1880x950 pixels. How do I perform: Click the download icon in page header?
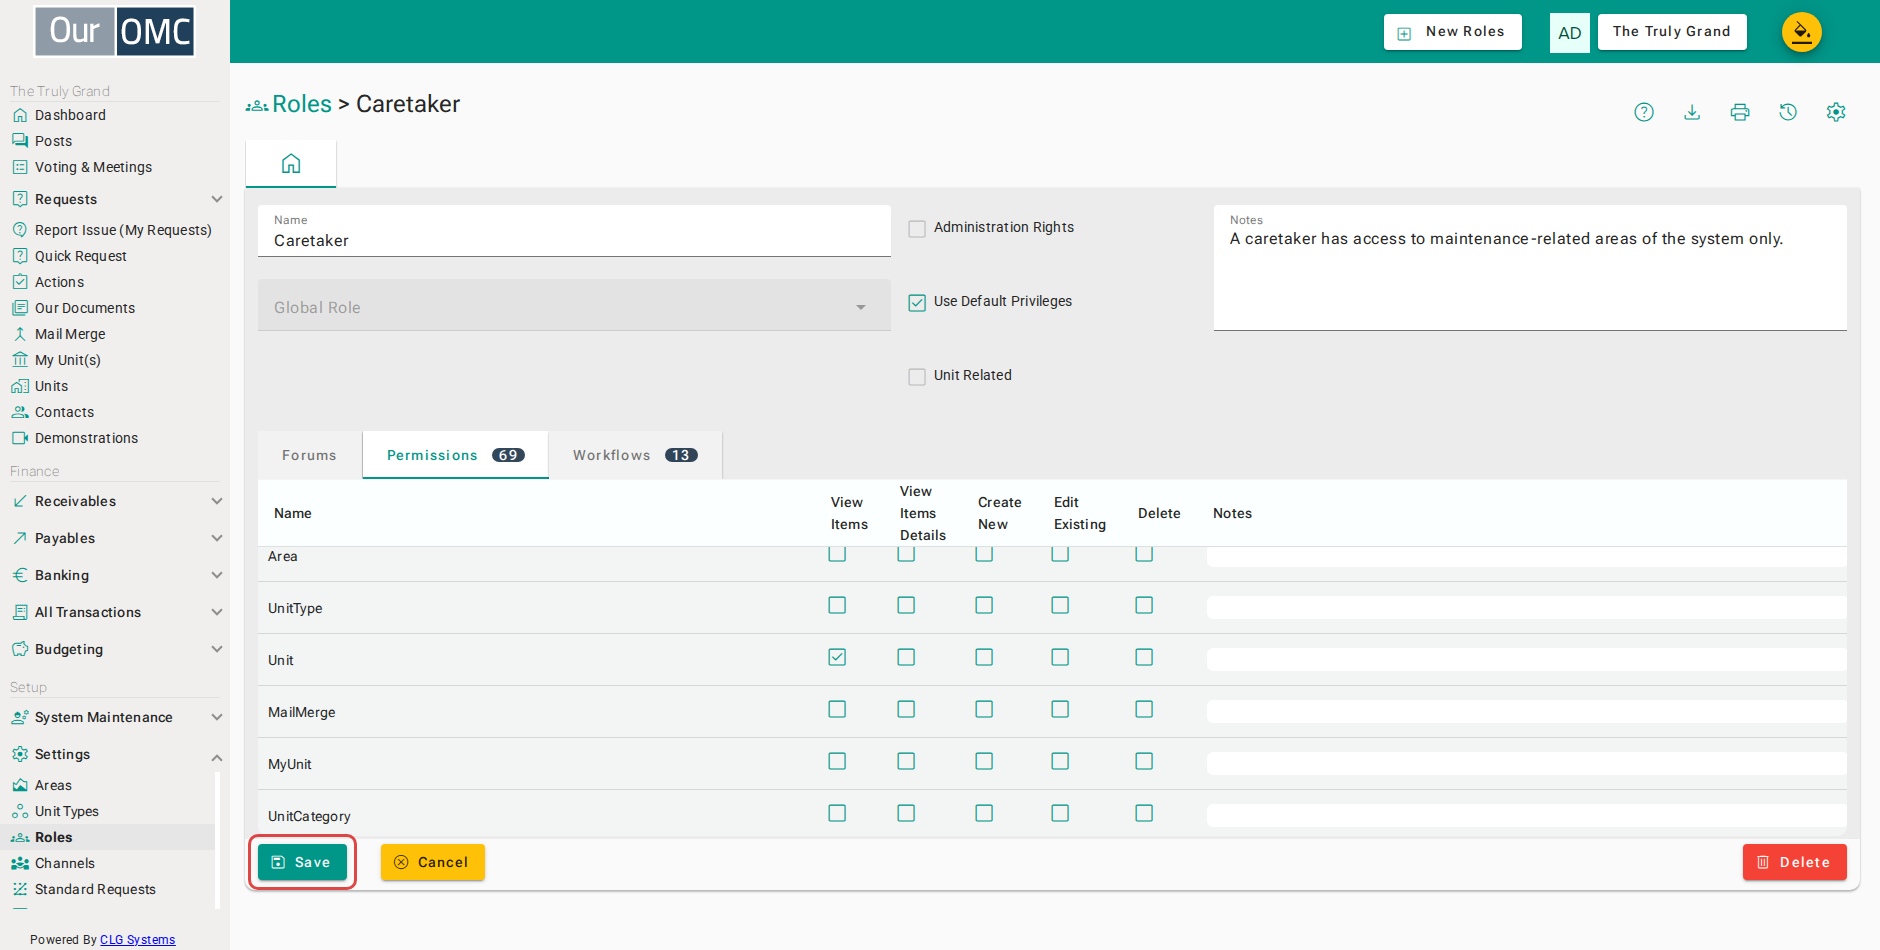coord(1692,112)
